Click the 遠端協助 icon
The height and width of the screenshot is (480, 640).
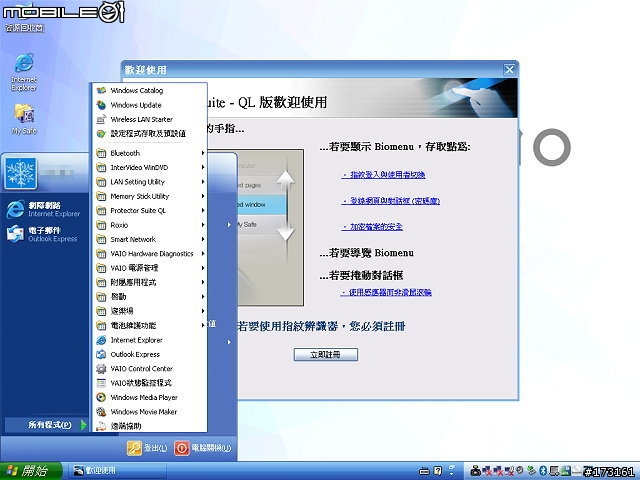point(101,426)
